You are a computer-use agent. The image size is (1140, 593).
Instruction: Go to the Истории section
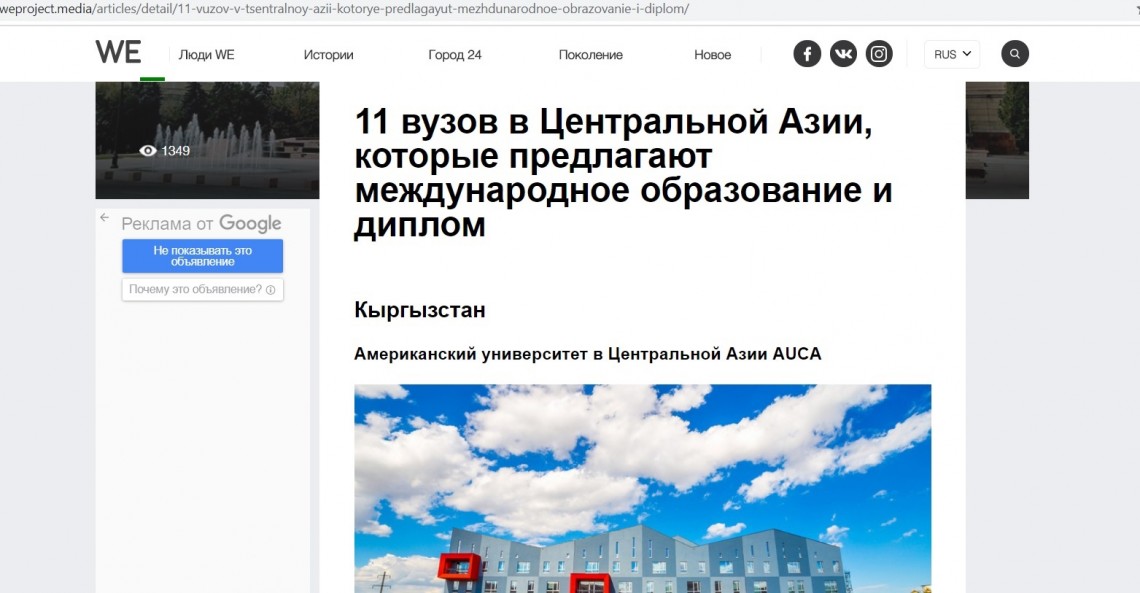[328, 55]
